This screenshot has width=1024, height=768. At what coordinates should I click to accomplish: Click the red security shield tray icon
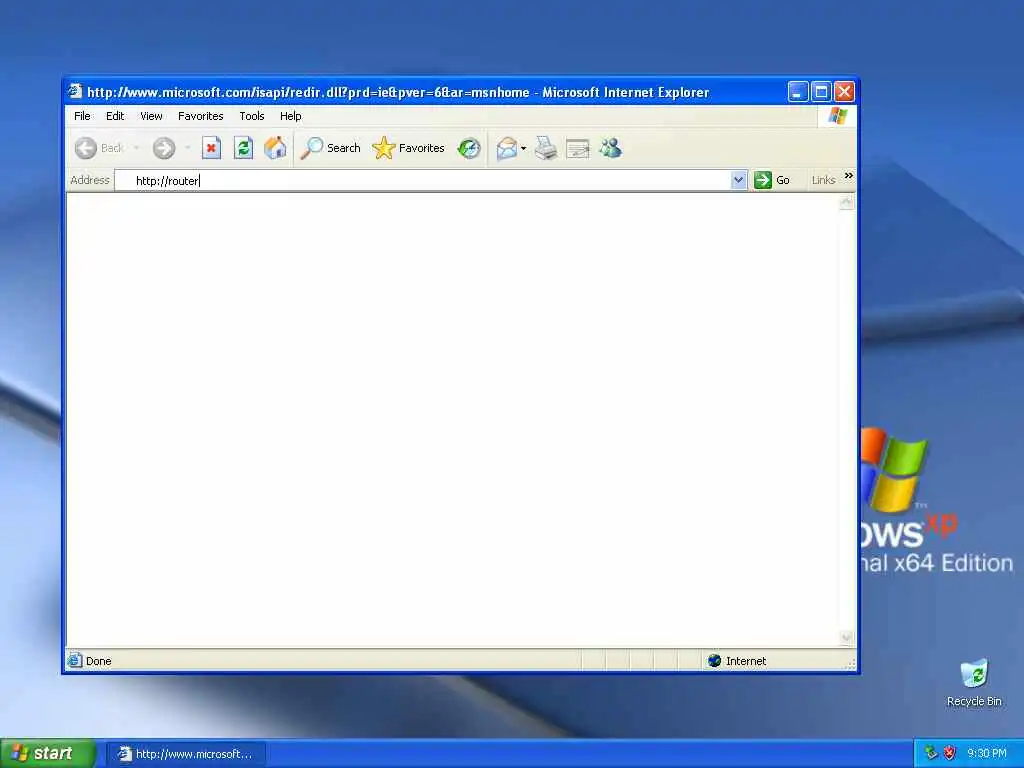pos(950,753)
